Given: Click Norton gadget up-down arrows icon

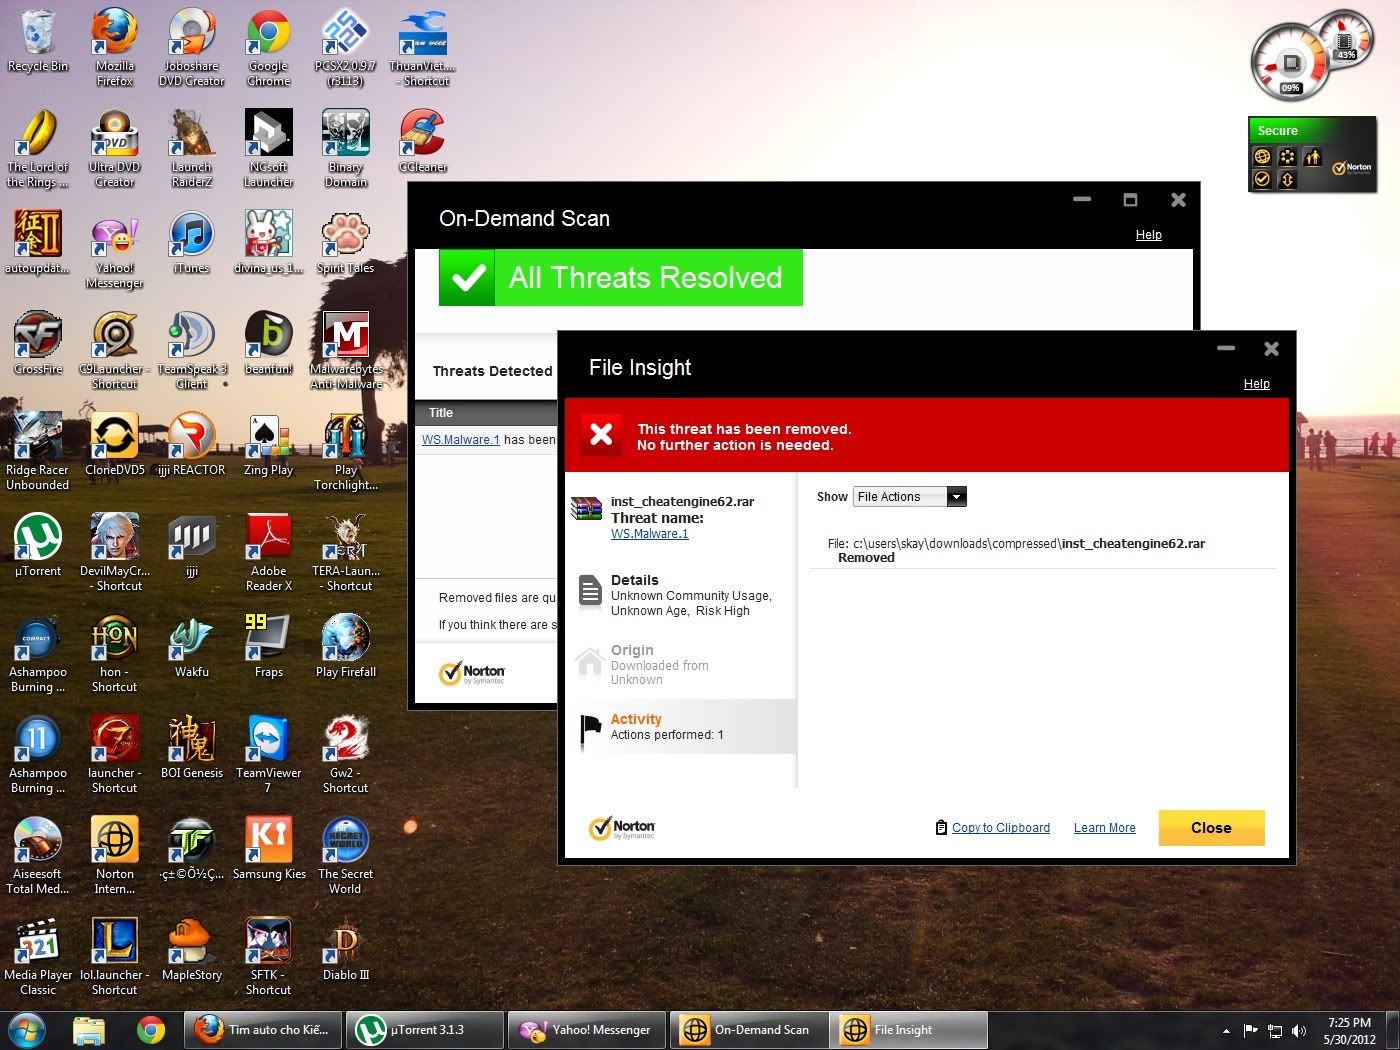Looking at the screenshot, I should point(1287,180).
